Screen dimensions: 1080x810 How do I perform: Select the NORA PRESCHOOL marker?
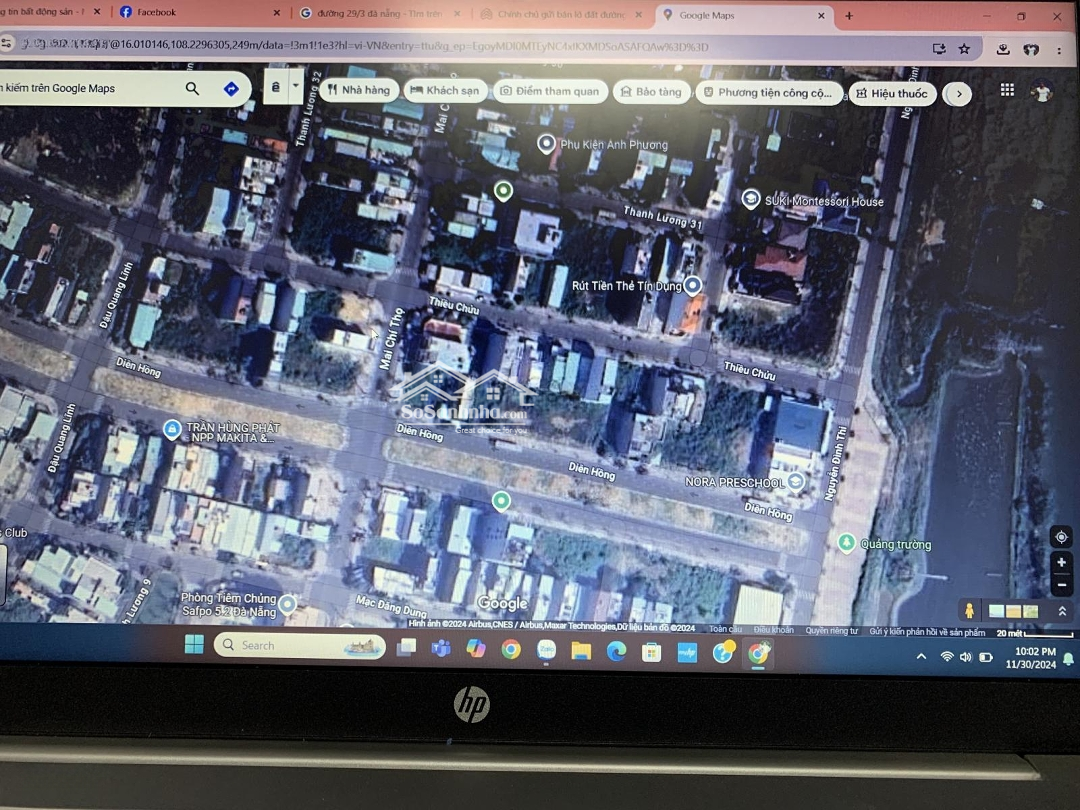point(796,481)
